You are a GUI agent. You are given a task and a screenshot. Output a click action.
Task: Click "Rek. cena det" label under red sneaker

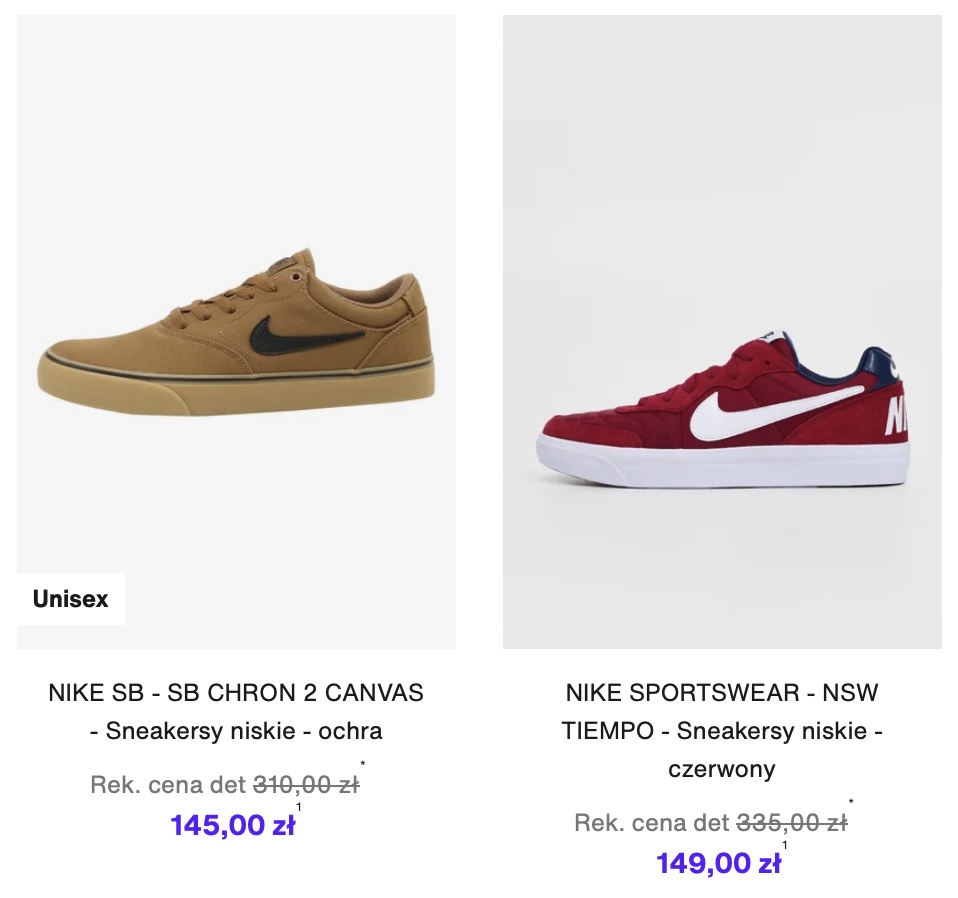[x=652, y=823]
